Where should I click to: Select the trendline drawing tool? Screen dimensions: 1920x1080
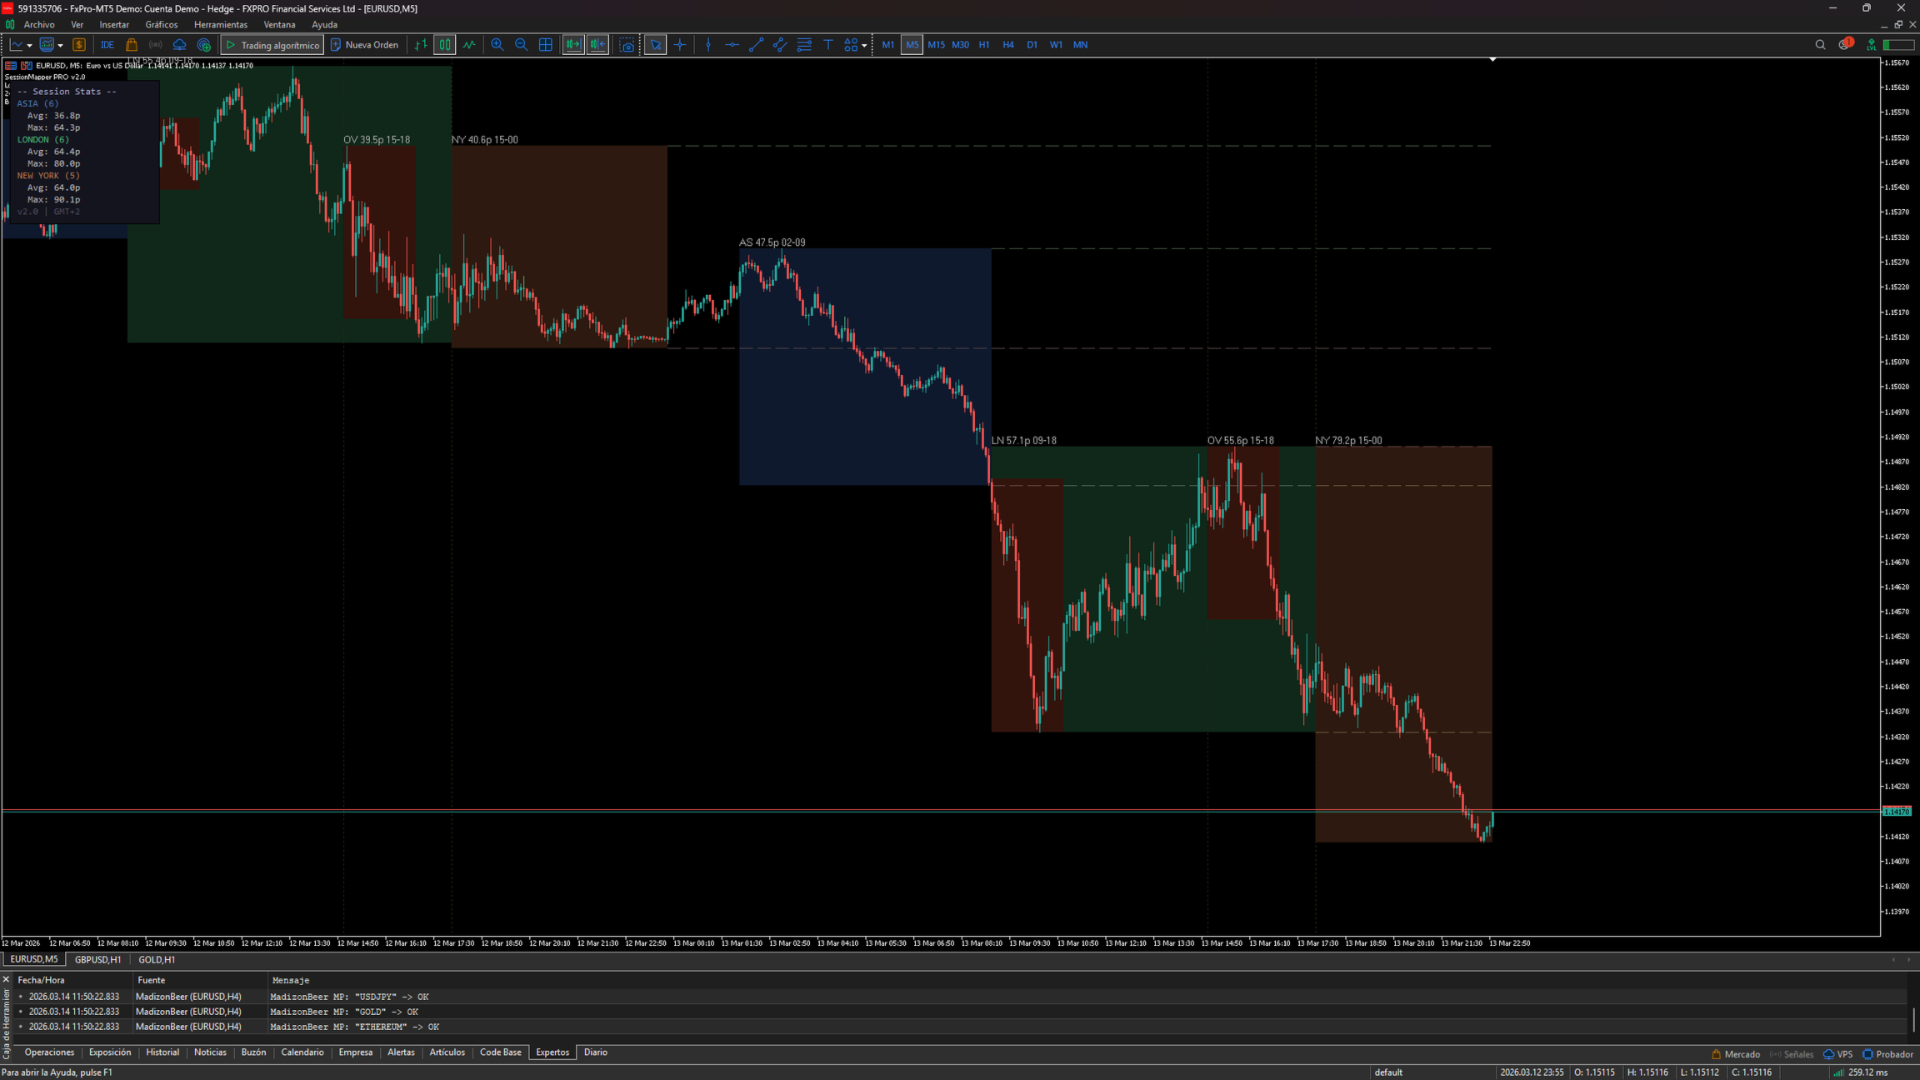click(x=756, y=45)
